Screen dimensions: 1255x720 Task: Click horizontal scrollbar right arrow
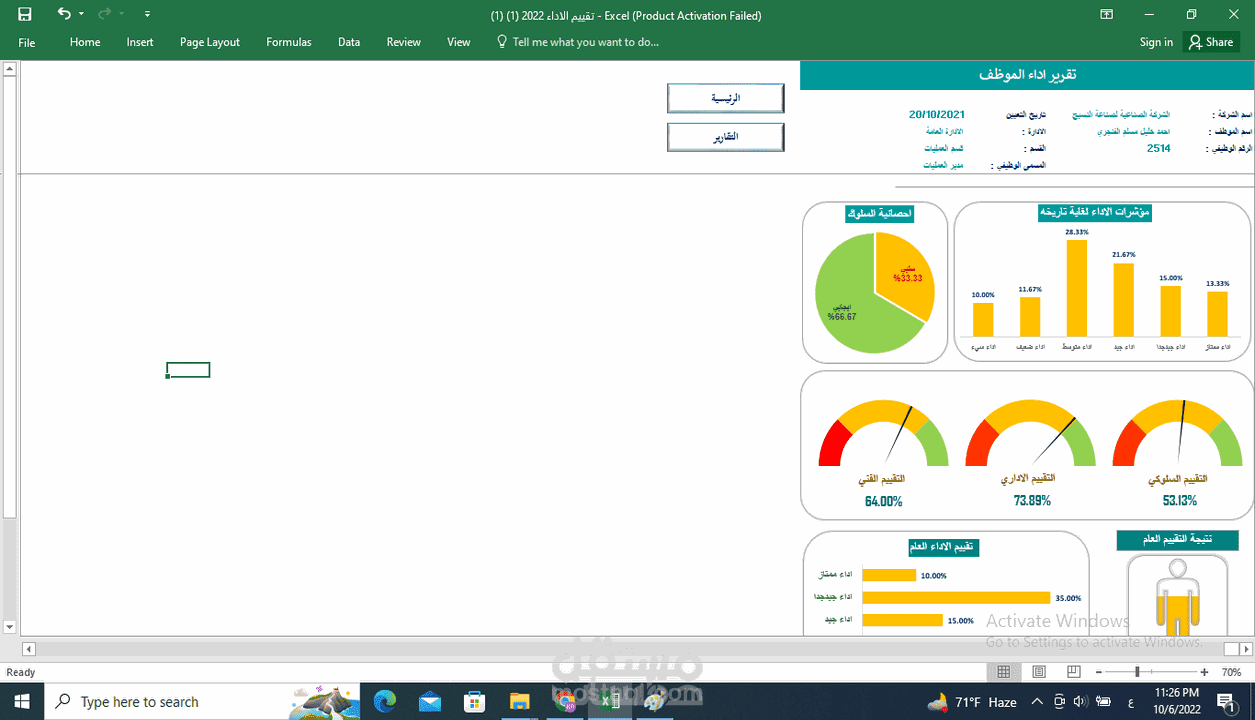pos(1246,649)
